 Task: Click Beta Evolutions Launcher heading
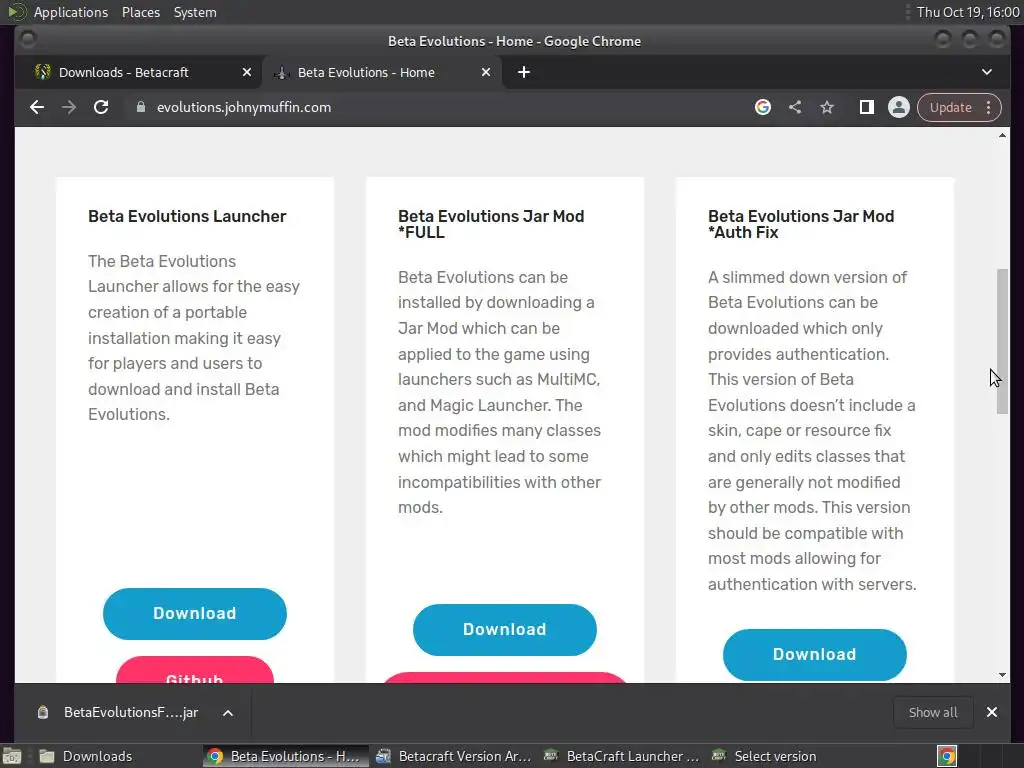(x=187, y=216)
